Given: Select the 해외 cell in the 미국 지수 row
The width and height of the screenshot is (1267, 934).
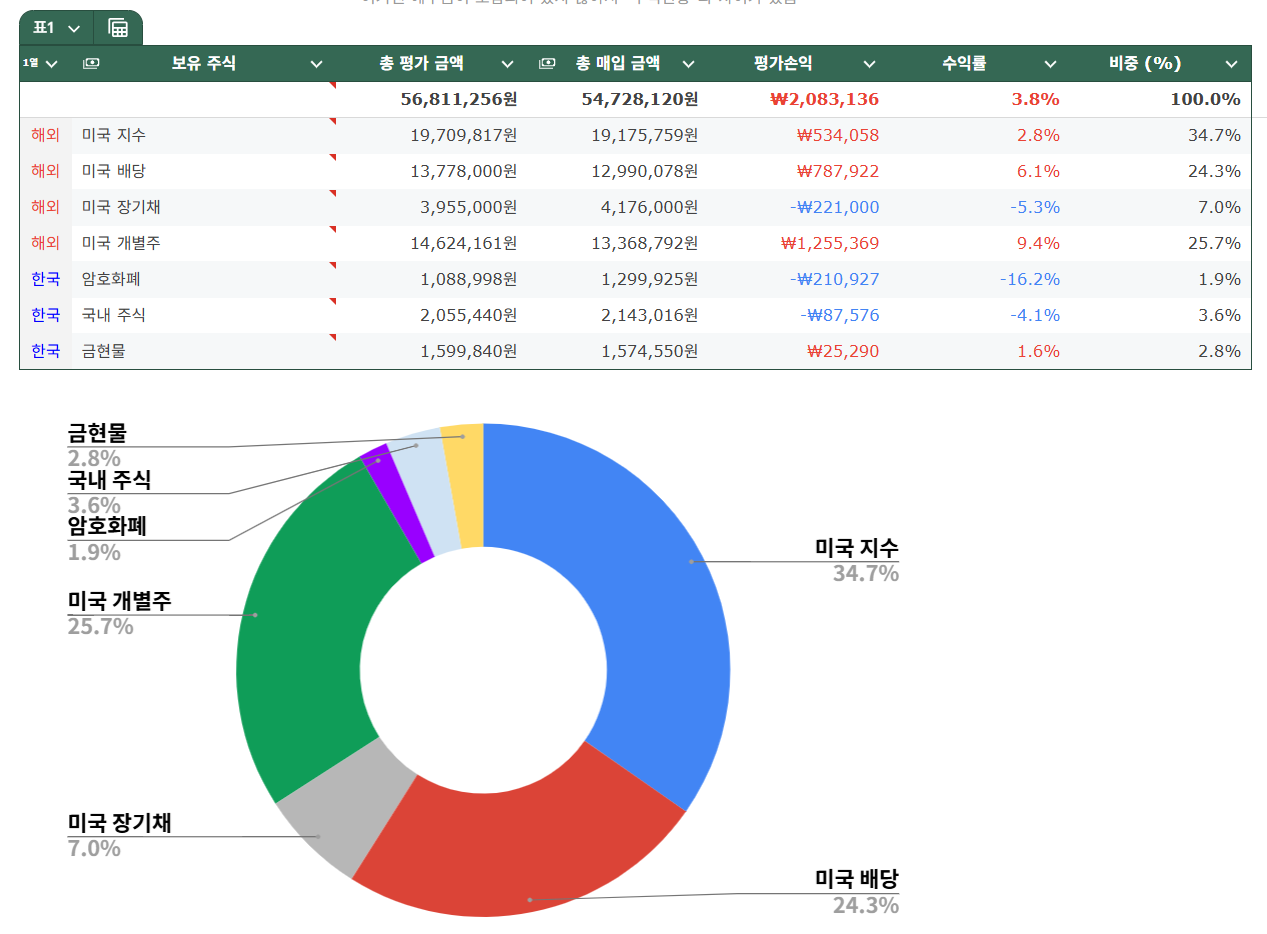Looking at the screenshot, I should (x=46, y=135).
